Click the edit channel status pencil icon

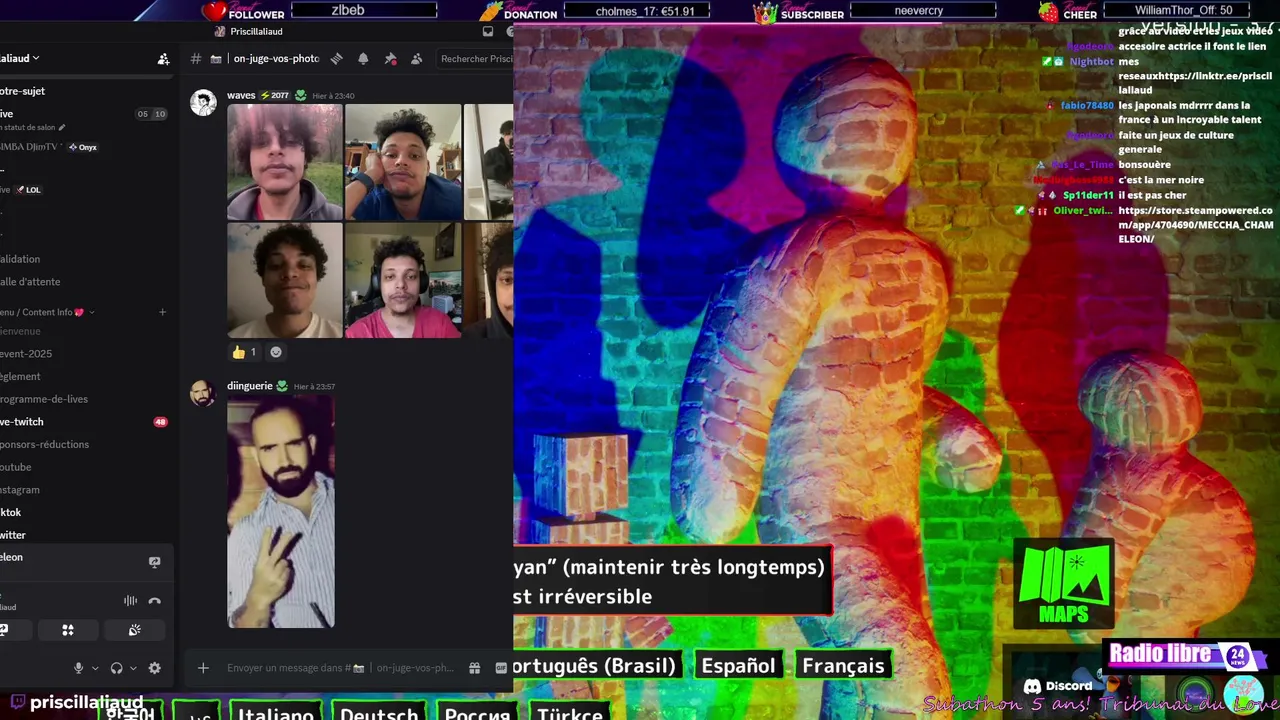click(62, 127)
